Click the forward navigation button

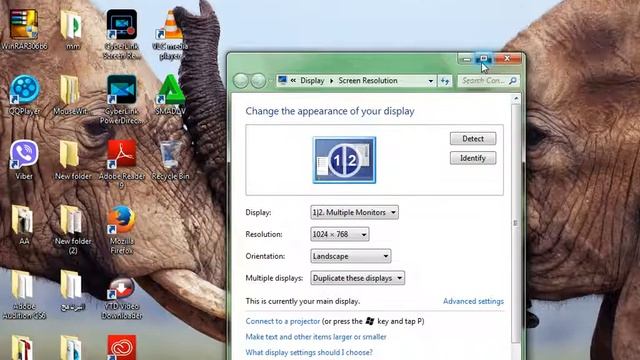coord(258,81)
